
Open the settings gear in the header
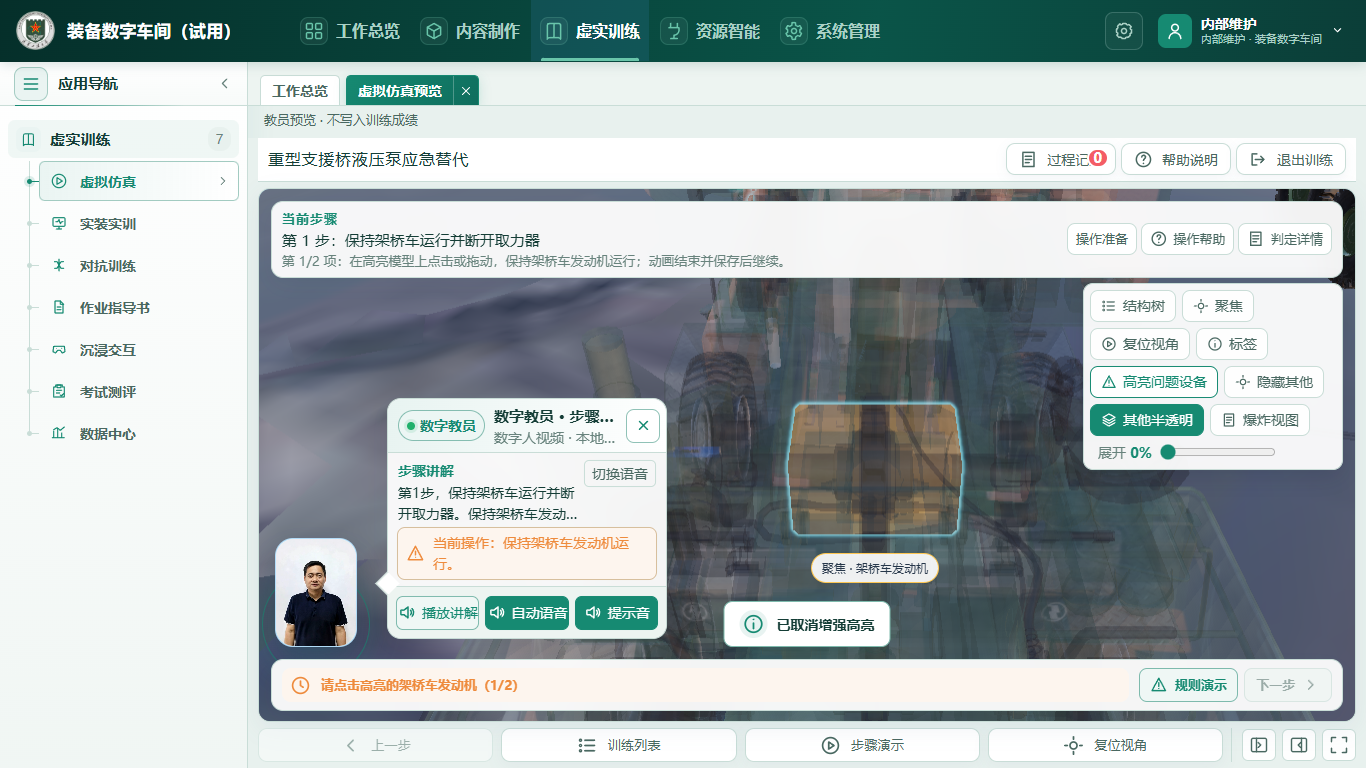(x=1123, y=31)
